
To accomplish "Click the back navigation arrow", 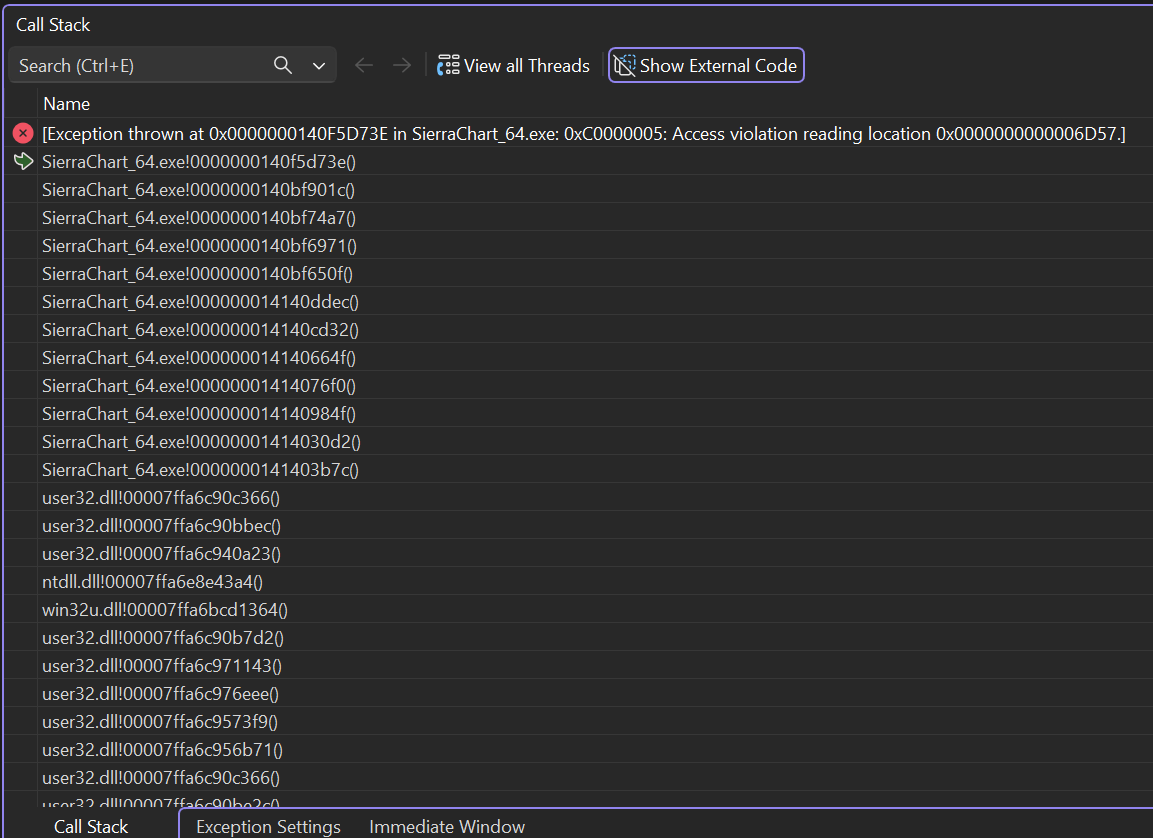I will click(364, 65).
